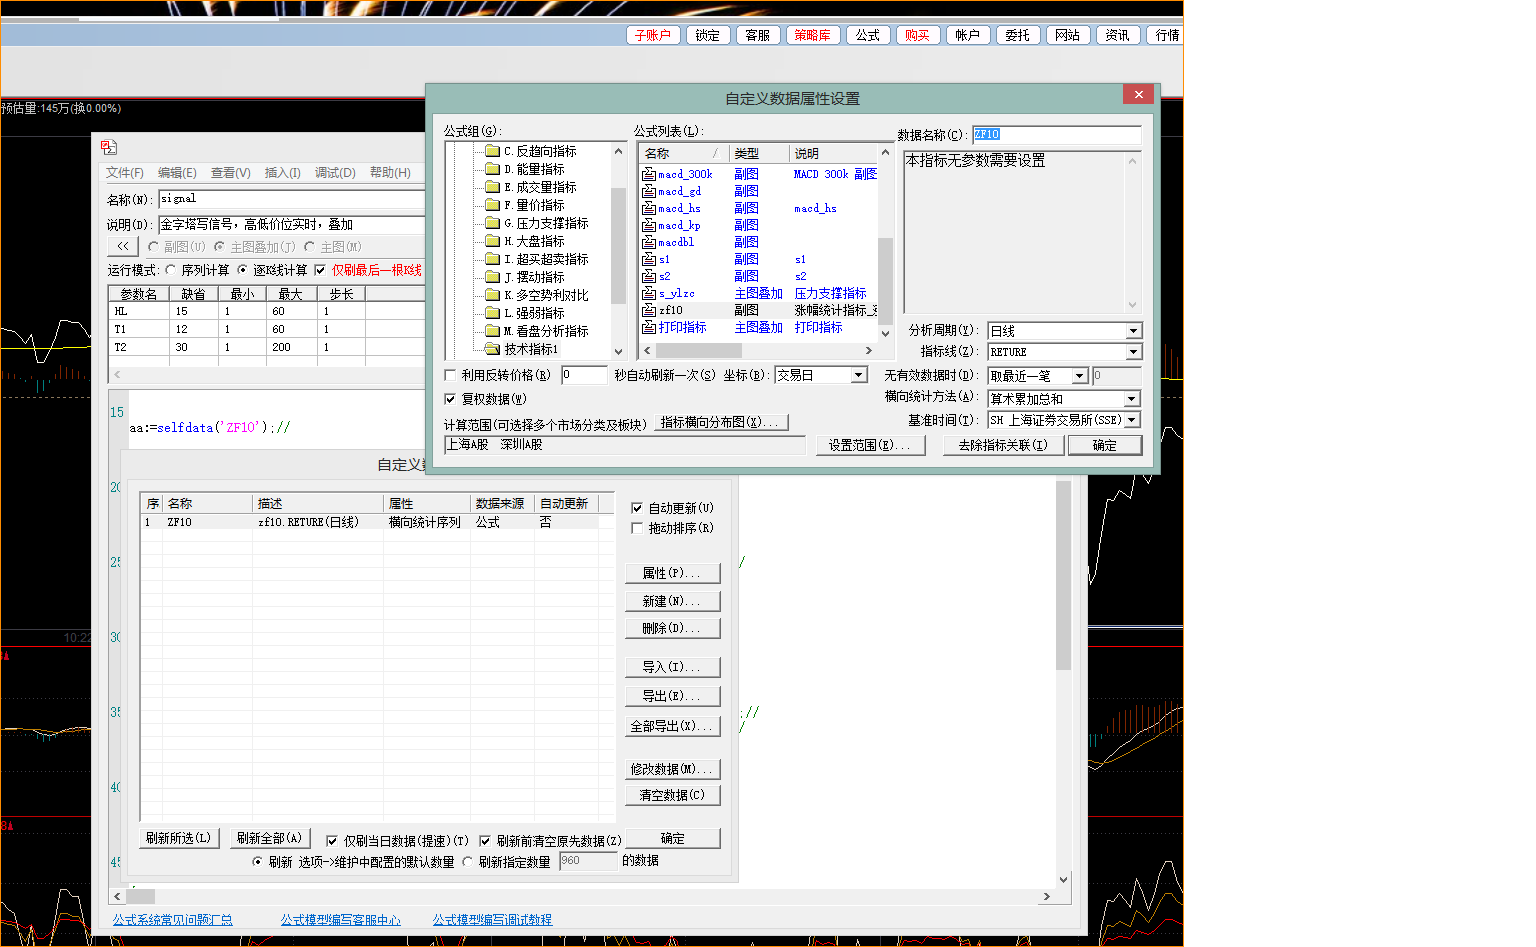Select the s_ylzc formula icon

649,293
